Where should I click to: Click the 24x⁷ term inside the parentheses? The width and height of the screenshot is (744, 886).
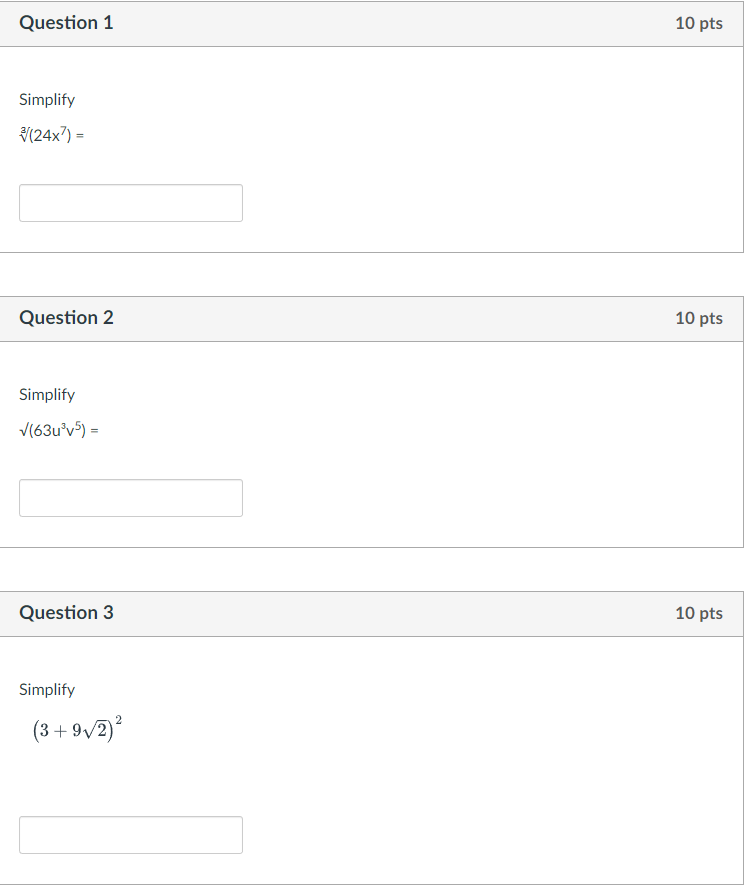coord(50,136)
